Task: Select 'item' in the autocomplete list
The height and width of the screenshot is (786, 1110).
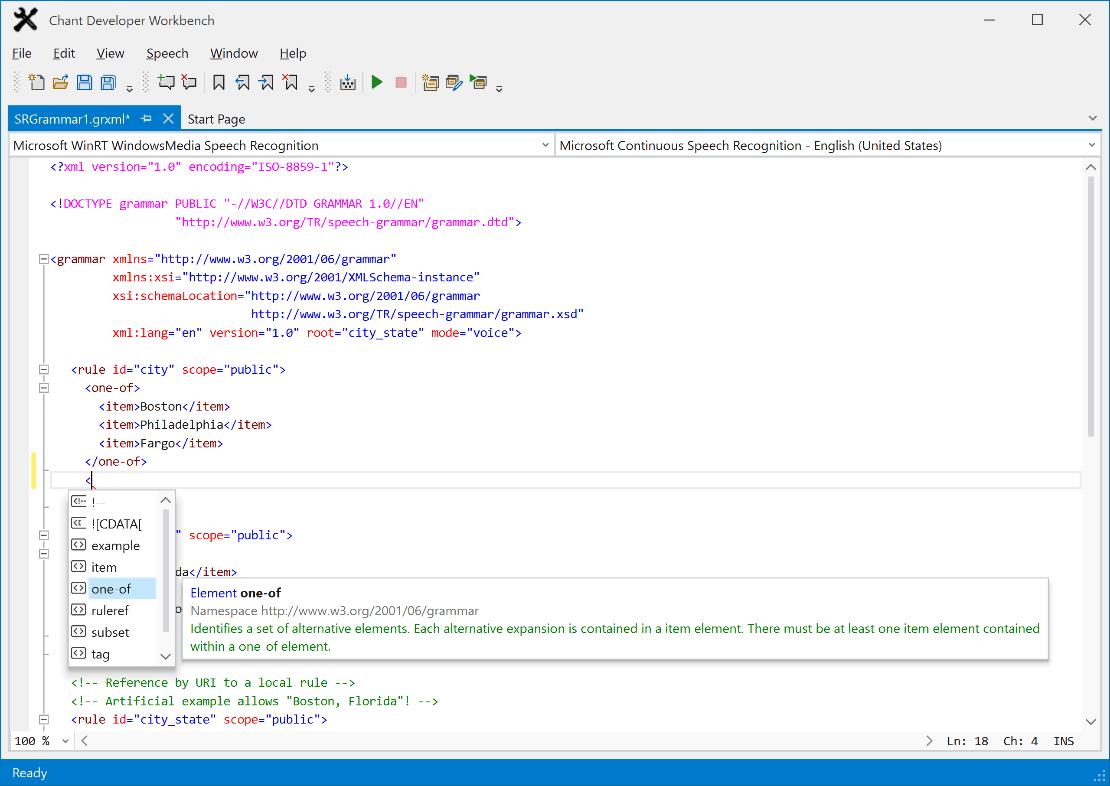Action: [113, 567]
